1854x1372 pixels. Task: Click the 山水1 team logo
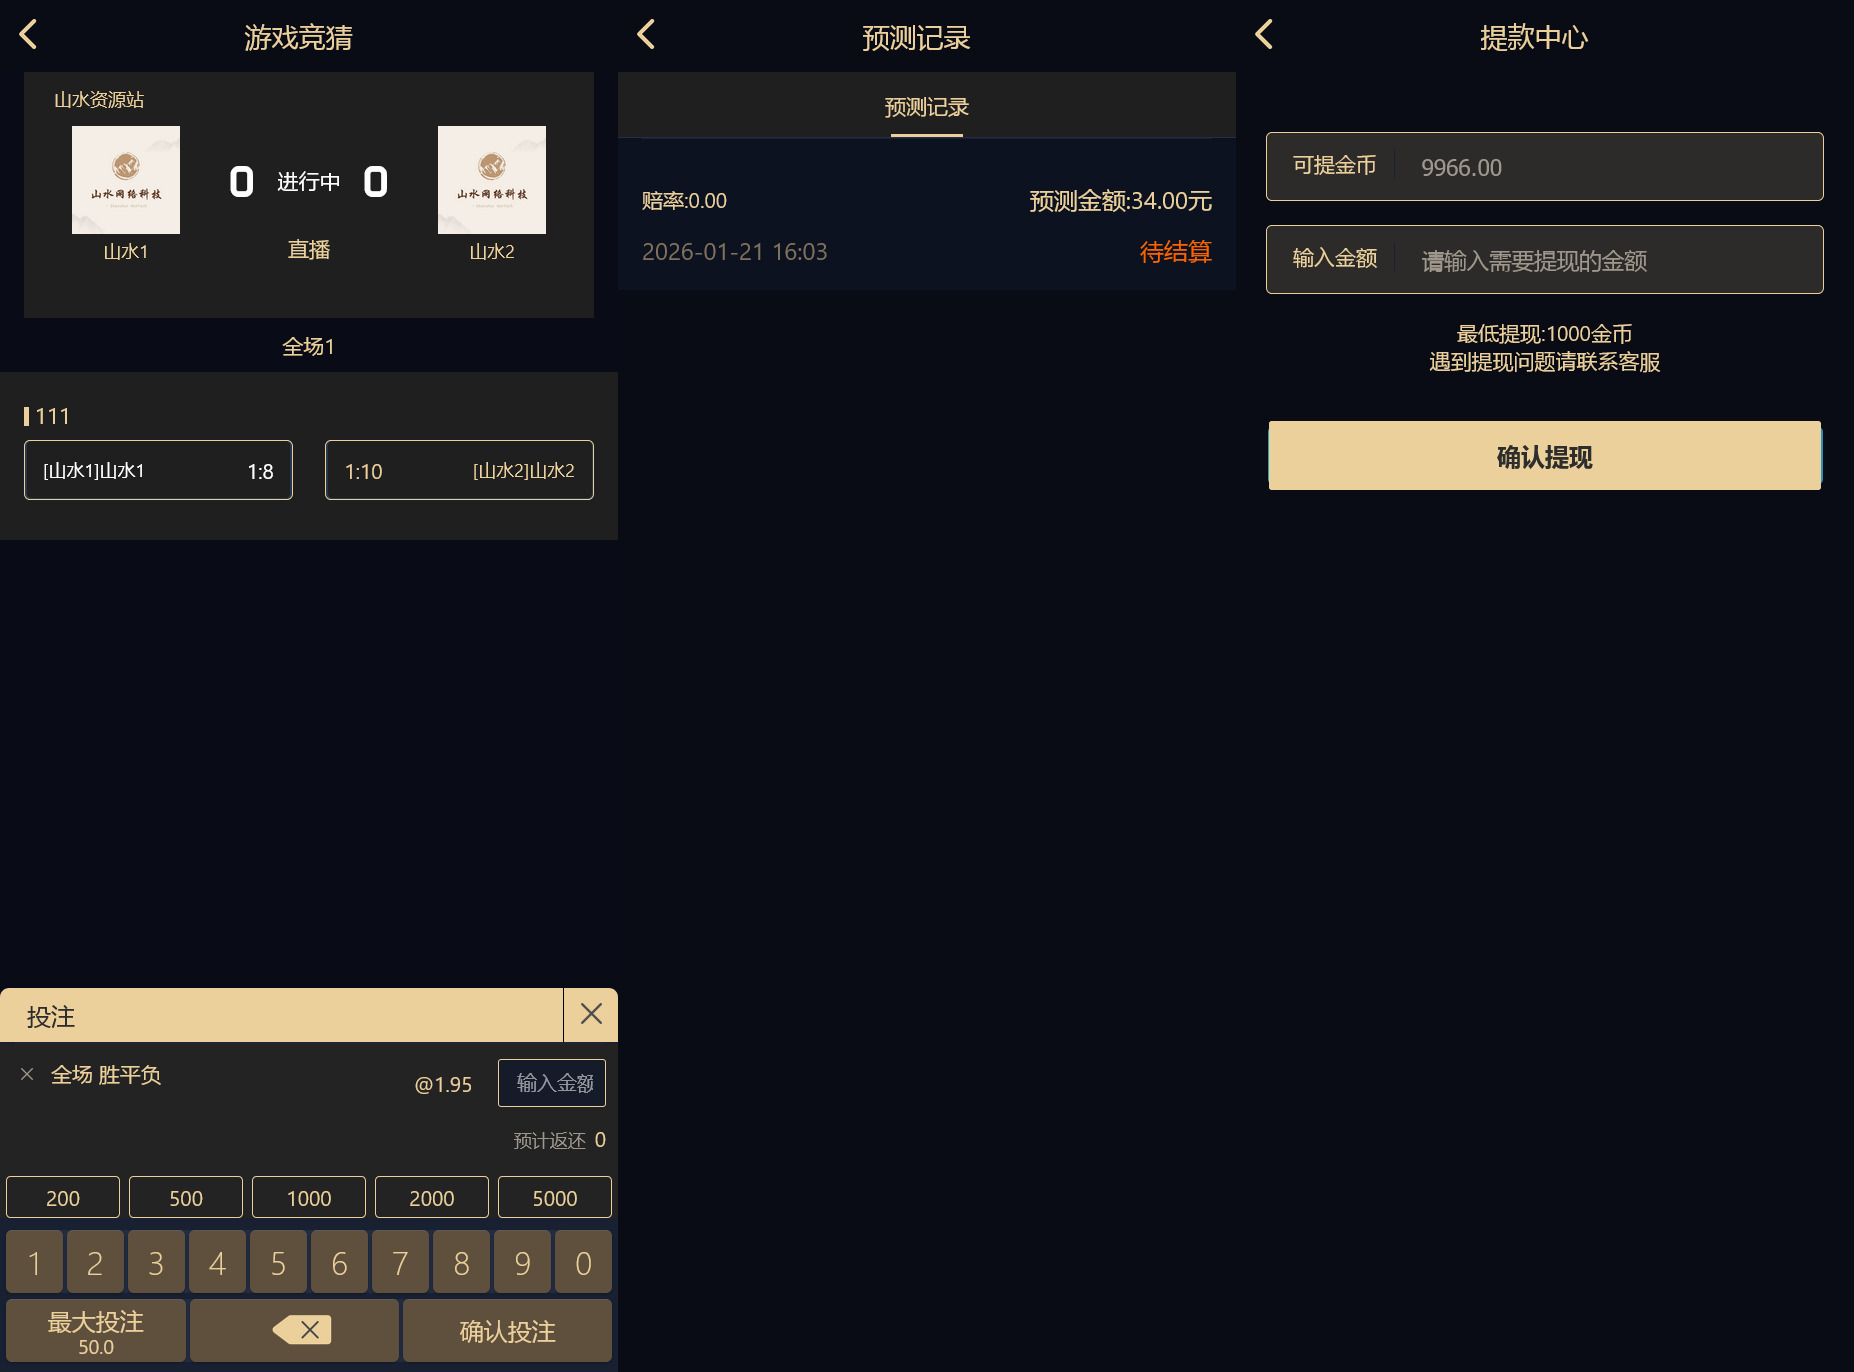(x=125, y=180)
